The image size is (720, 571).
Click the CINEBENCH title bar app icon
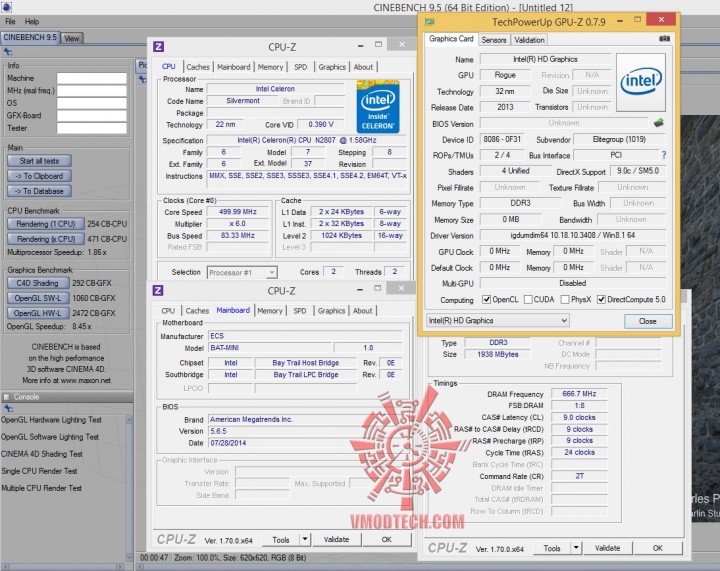[6, 7]
